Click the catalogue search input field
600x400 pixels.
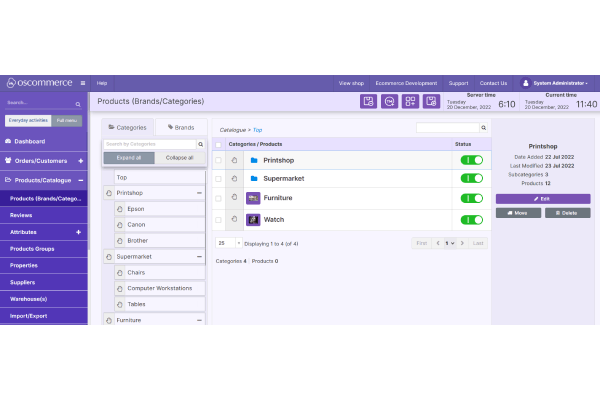pos(448,128)
